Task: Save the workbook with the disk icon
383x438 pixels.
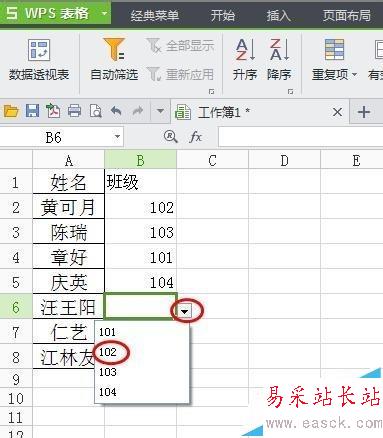Action: 32,111
